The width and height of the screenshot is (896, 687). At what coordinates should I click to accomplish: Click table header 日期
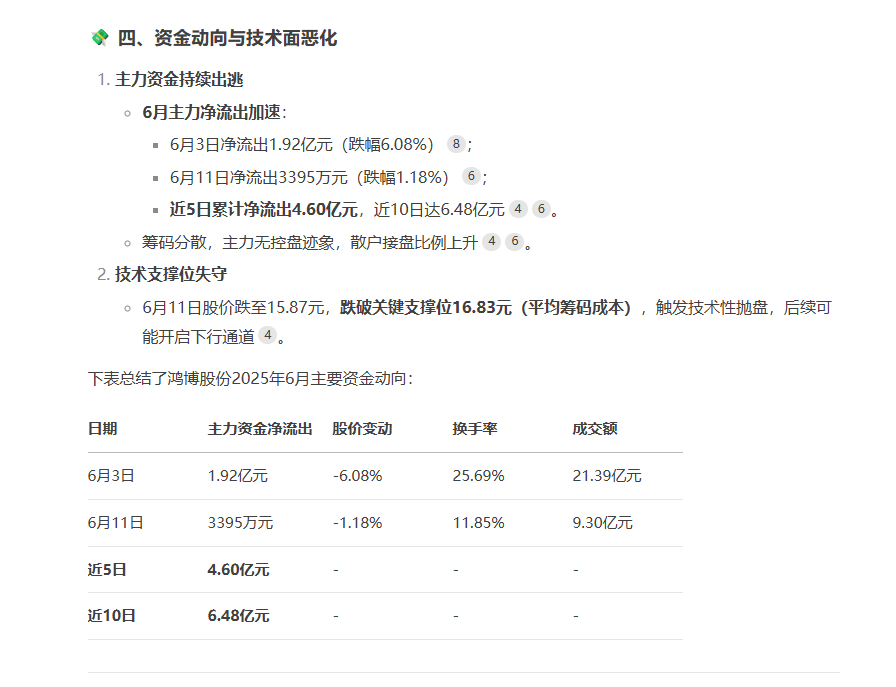click(x=102, y=429)
